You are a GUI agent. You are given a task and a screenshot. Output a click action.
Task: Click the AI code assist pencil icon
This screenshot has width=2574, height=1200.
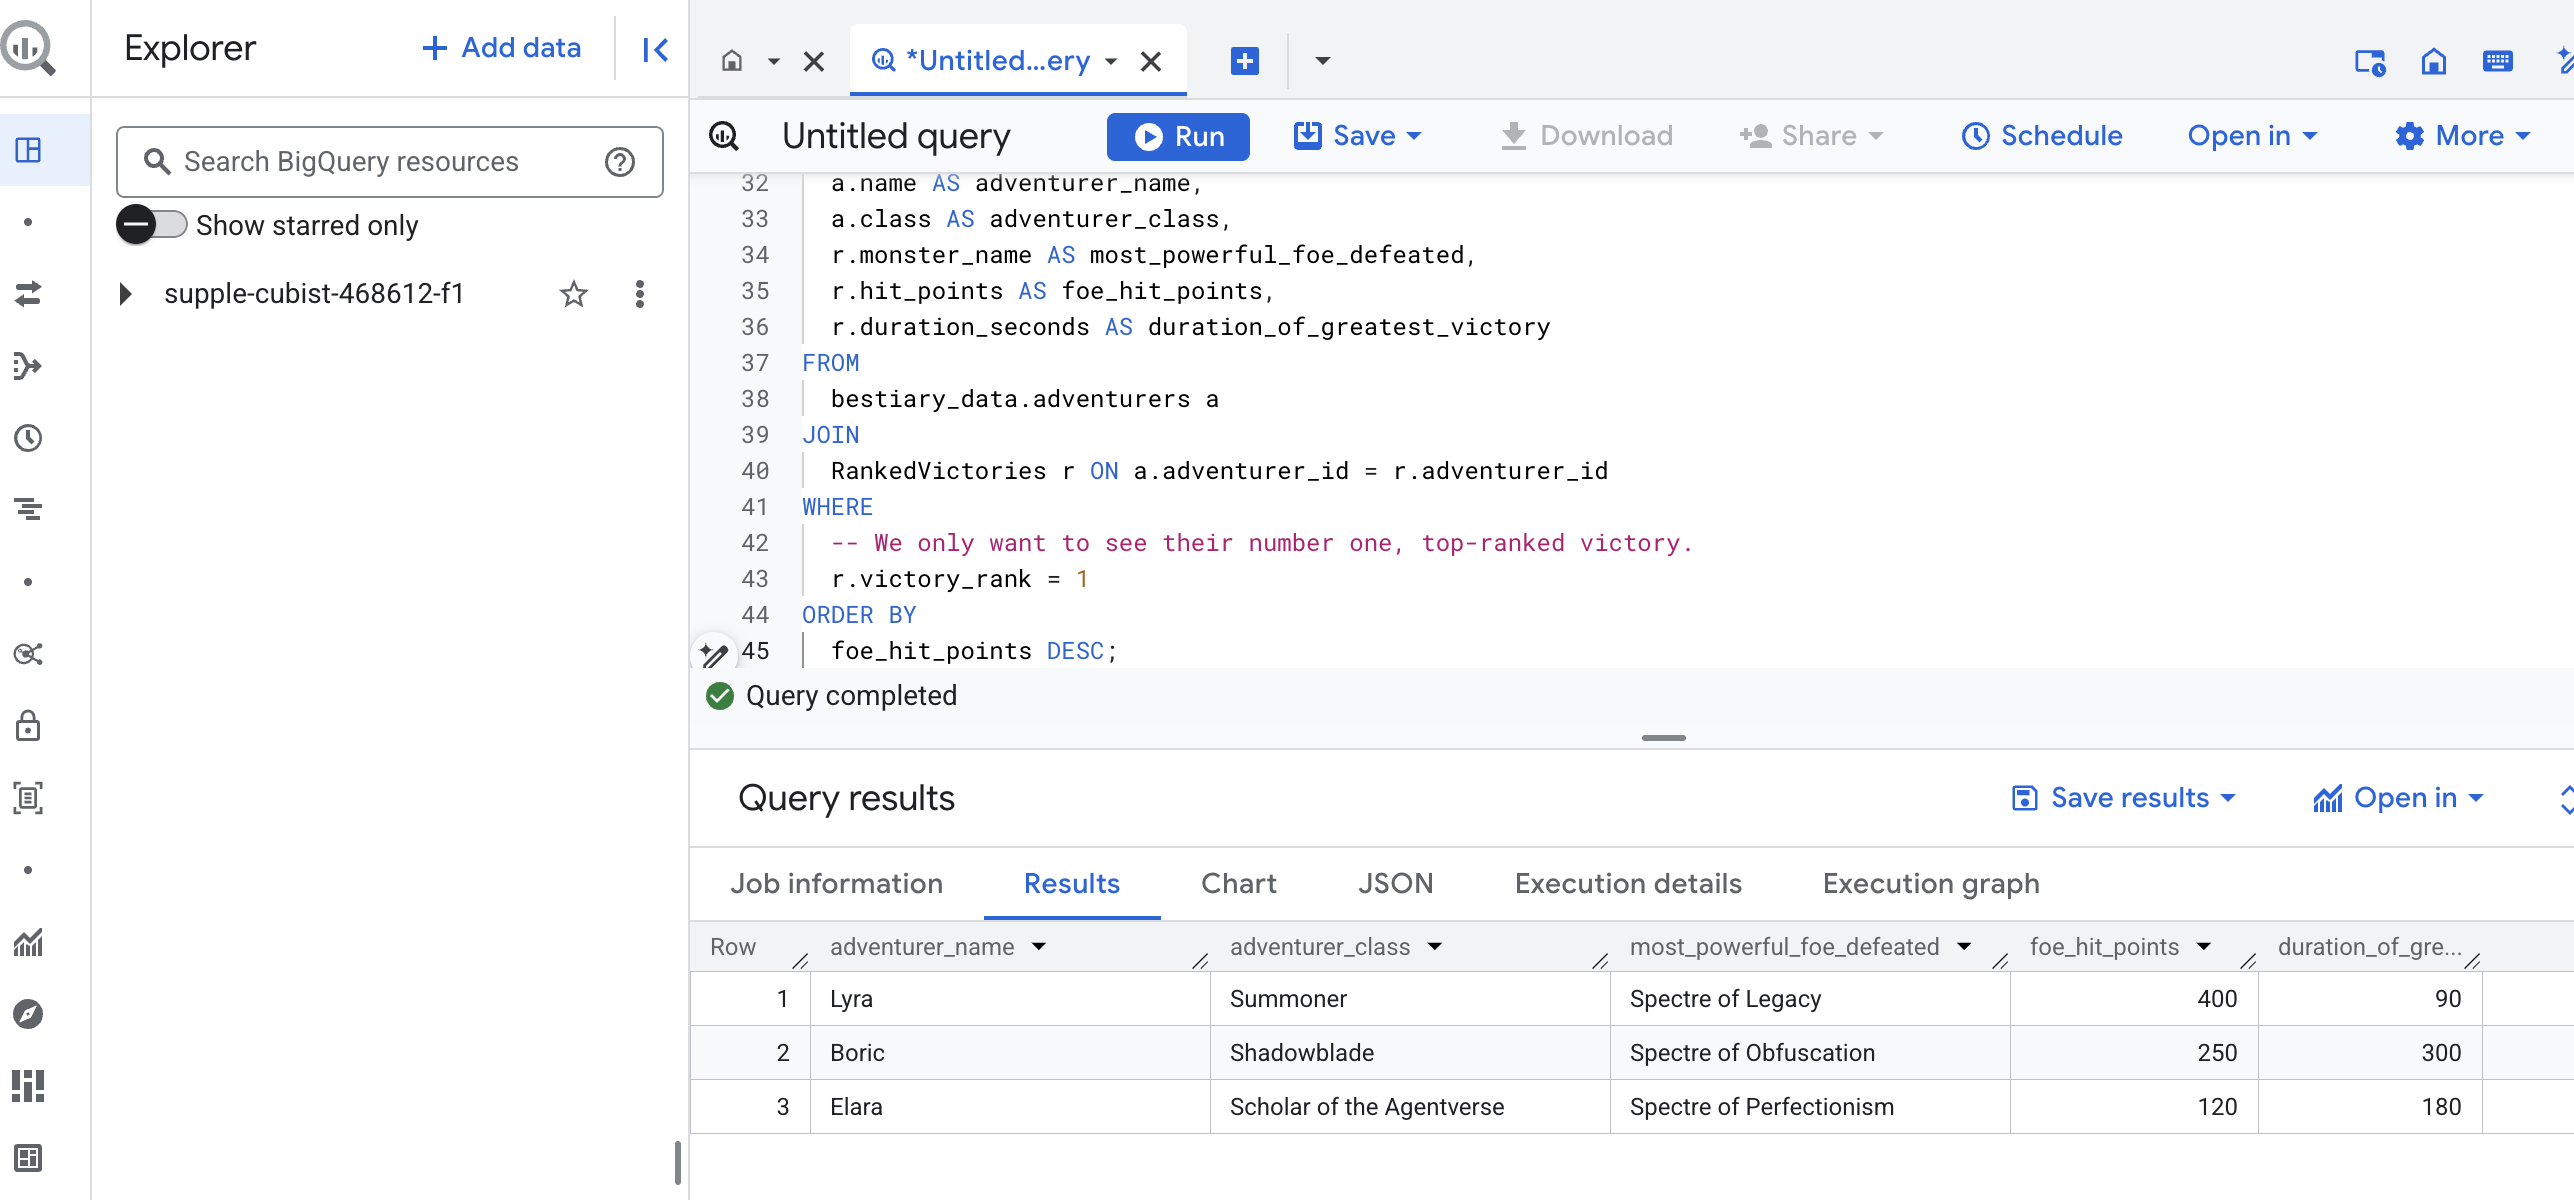(x=713, y=655)
